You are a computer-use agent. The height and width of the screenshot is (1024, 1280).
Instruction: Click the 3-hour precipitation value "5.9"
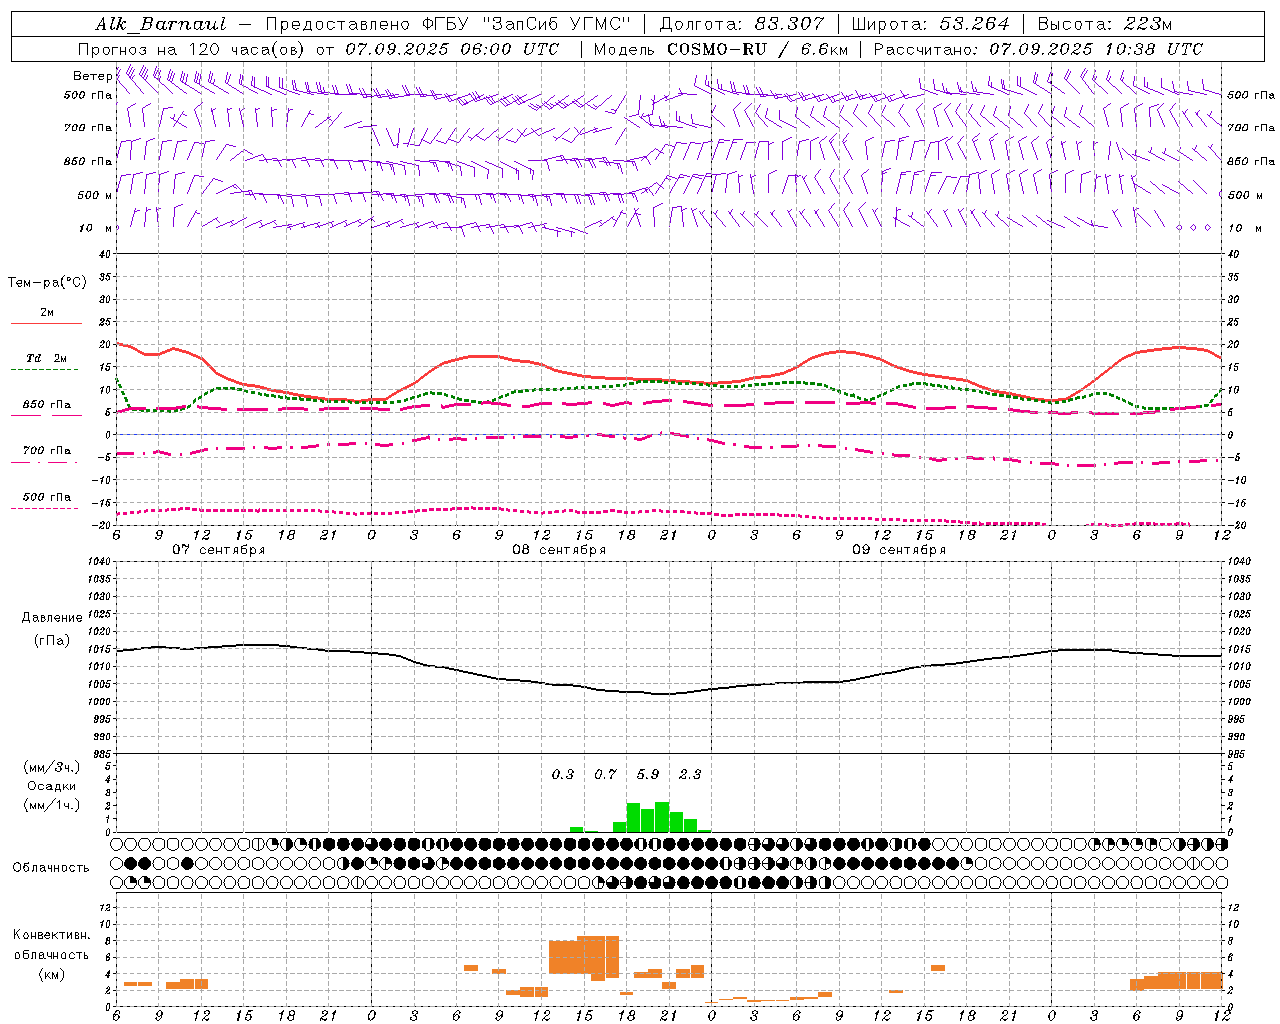tap(648, 774)
